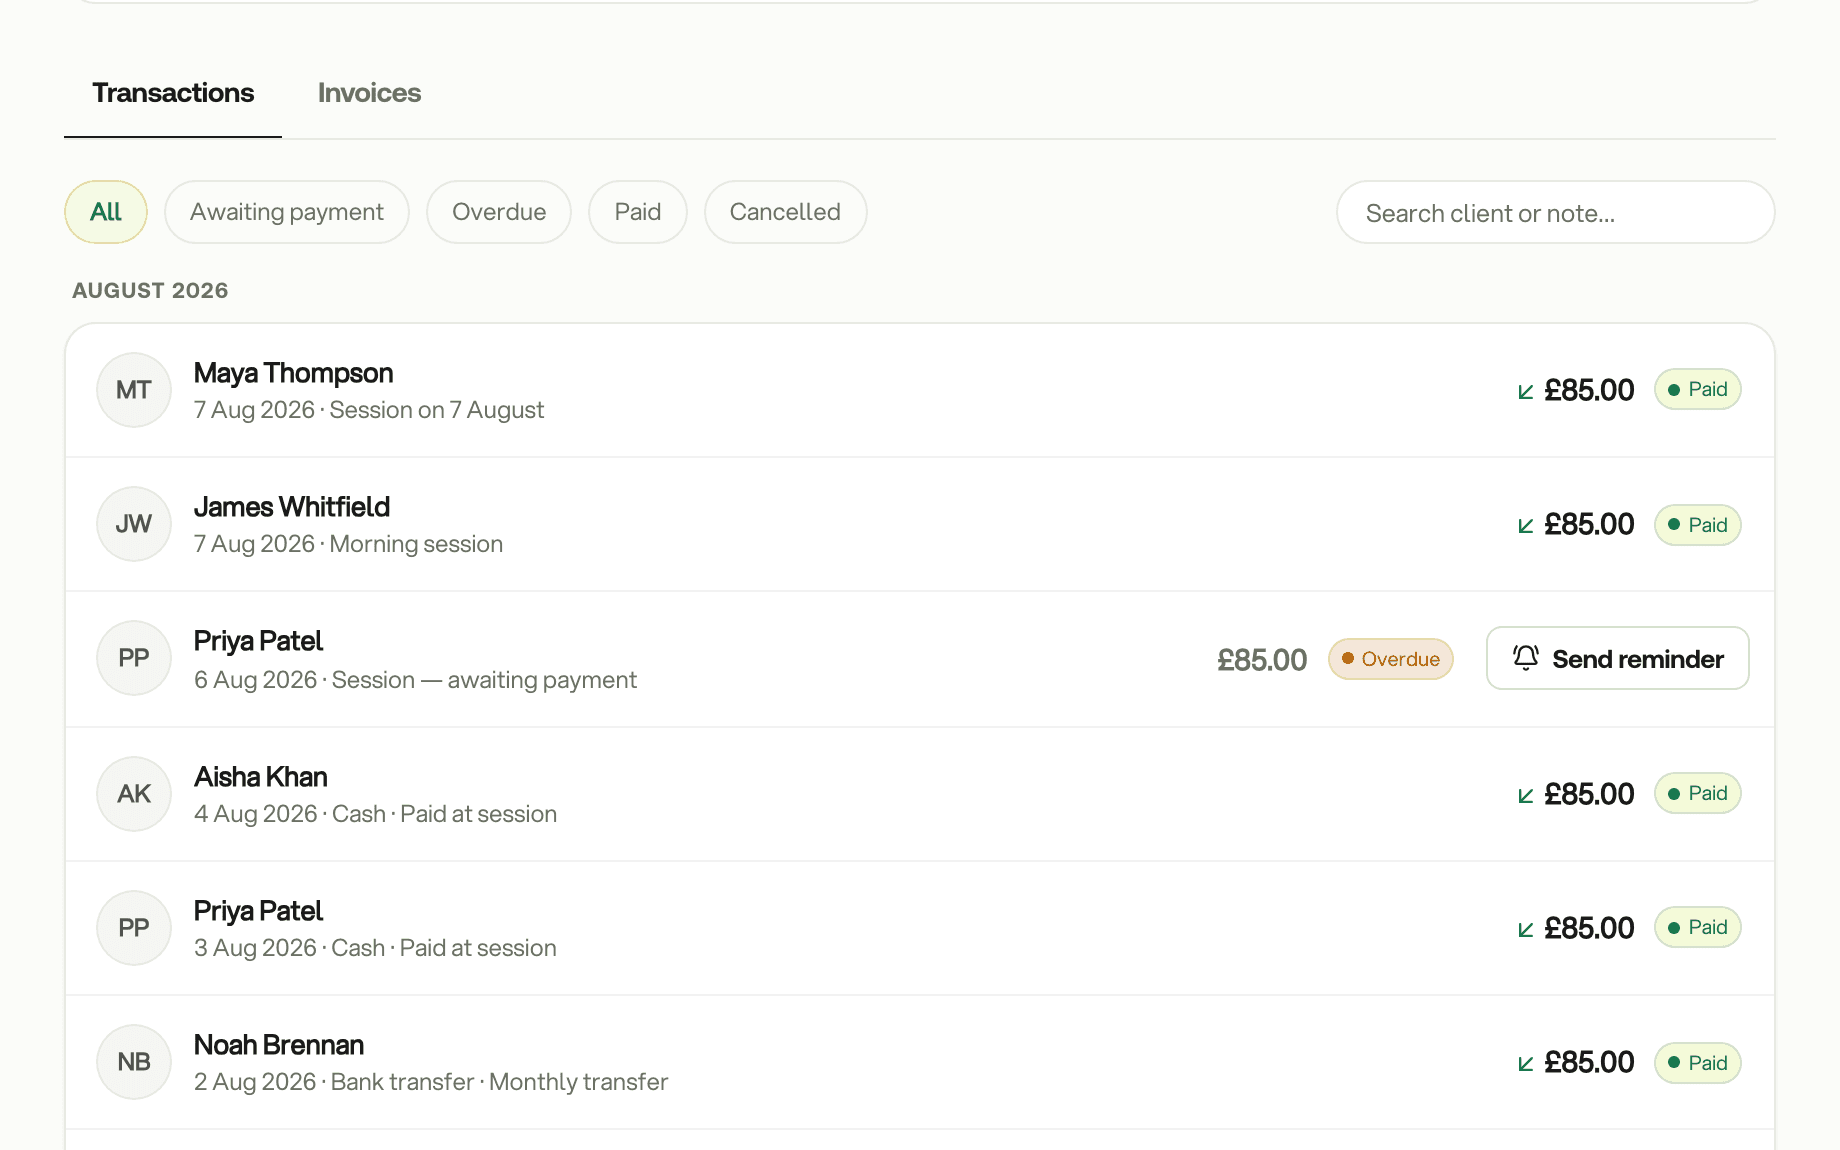Click the JW avatar for James Whitfield
Screen dimensions: 1840x1150
point(134,524)
